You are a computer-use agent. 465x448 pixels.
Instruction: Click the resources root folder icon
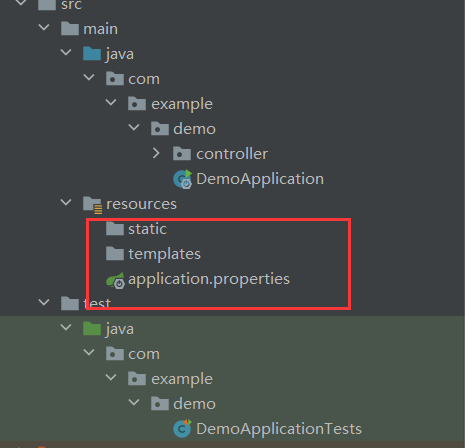92,205
